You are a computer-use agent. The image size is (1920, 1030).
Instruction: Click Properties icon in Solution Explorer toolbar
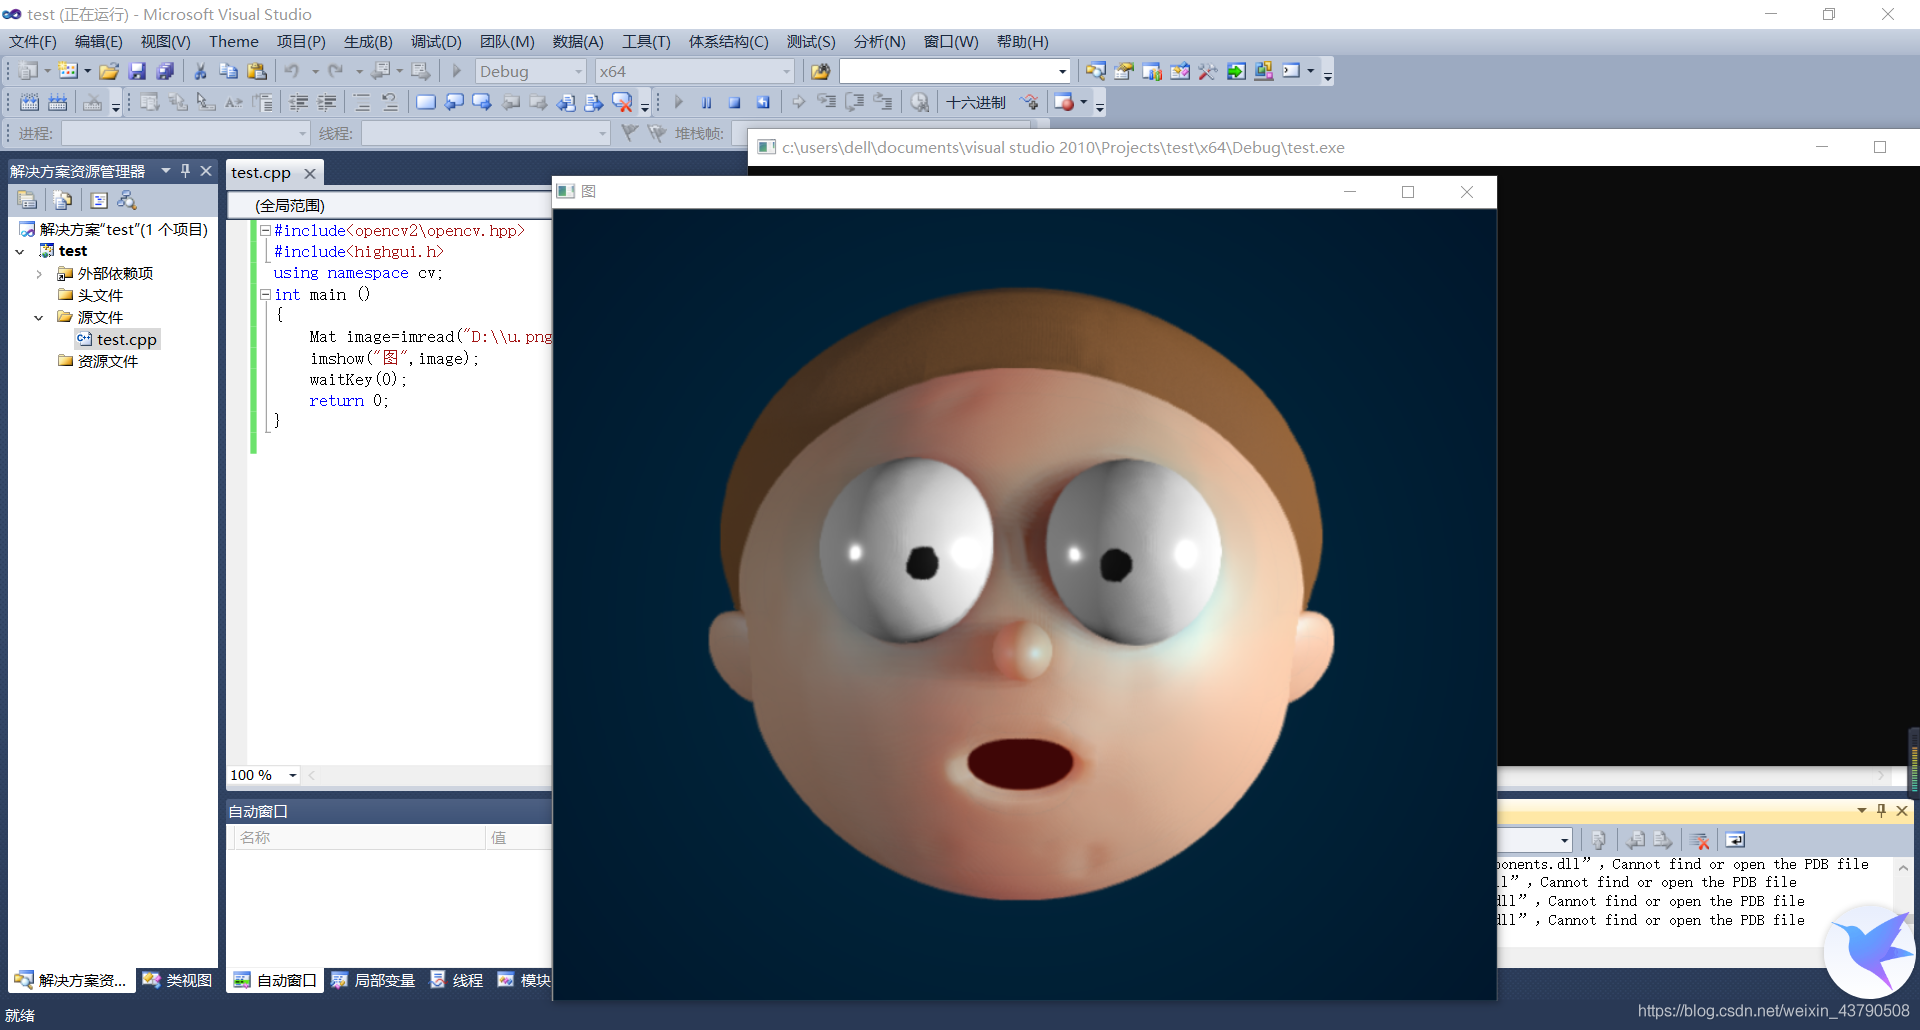coord(27,200)
